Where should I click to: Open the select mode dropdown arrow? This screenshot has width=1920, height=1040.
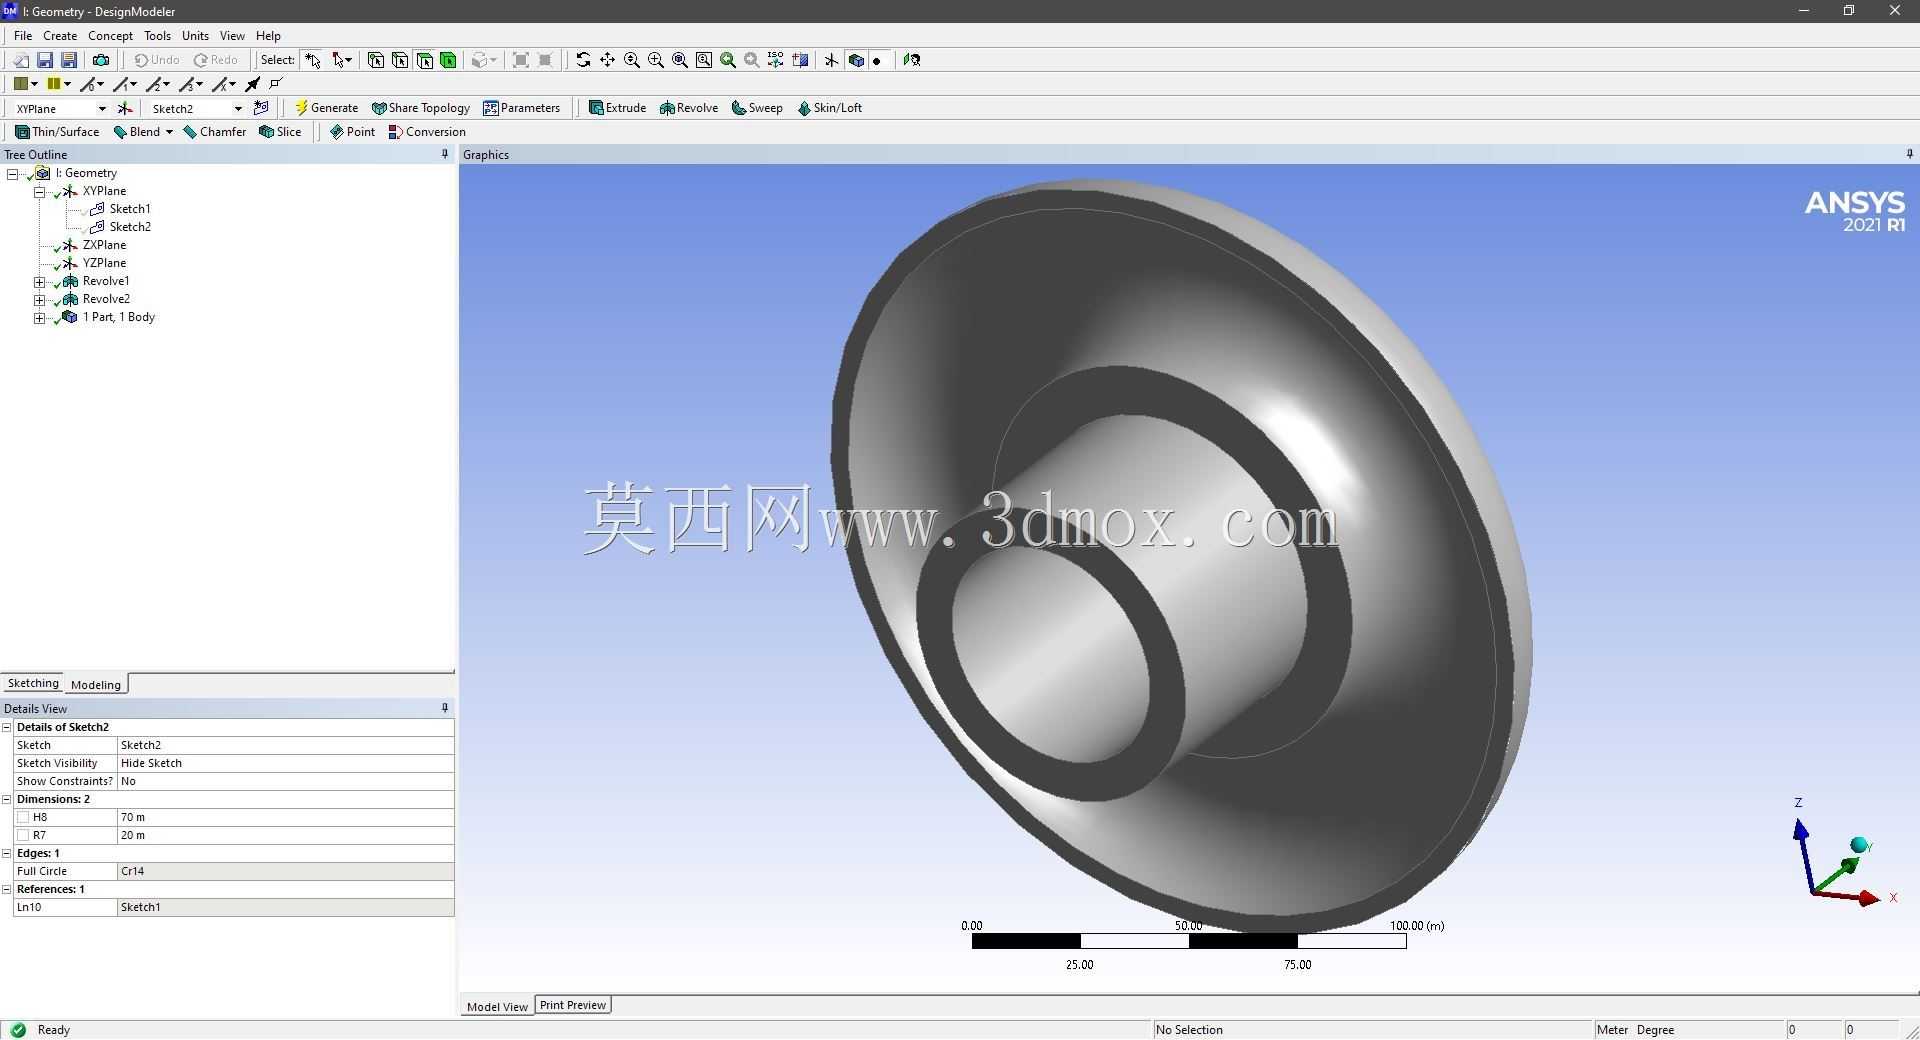pos(349,60)
